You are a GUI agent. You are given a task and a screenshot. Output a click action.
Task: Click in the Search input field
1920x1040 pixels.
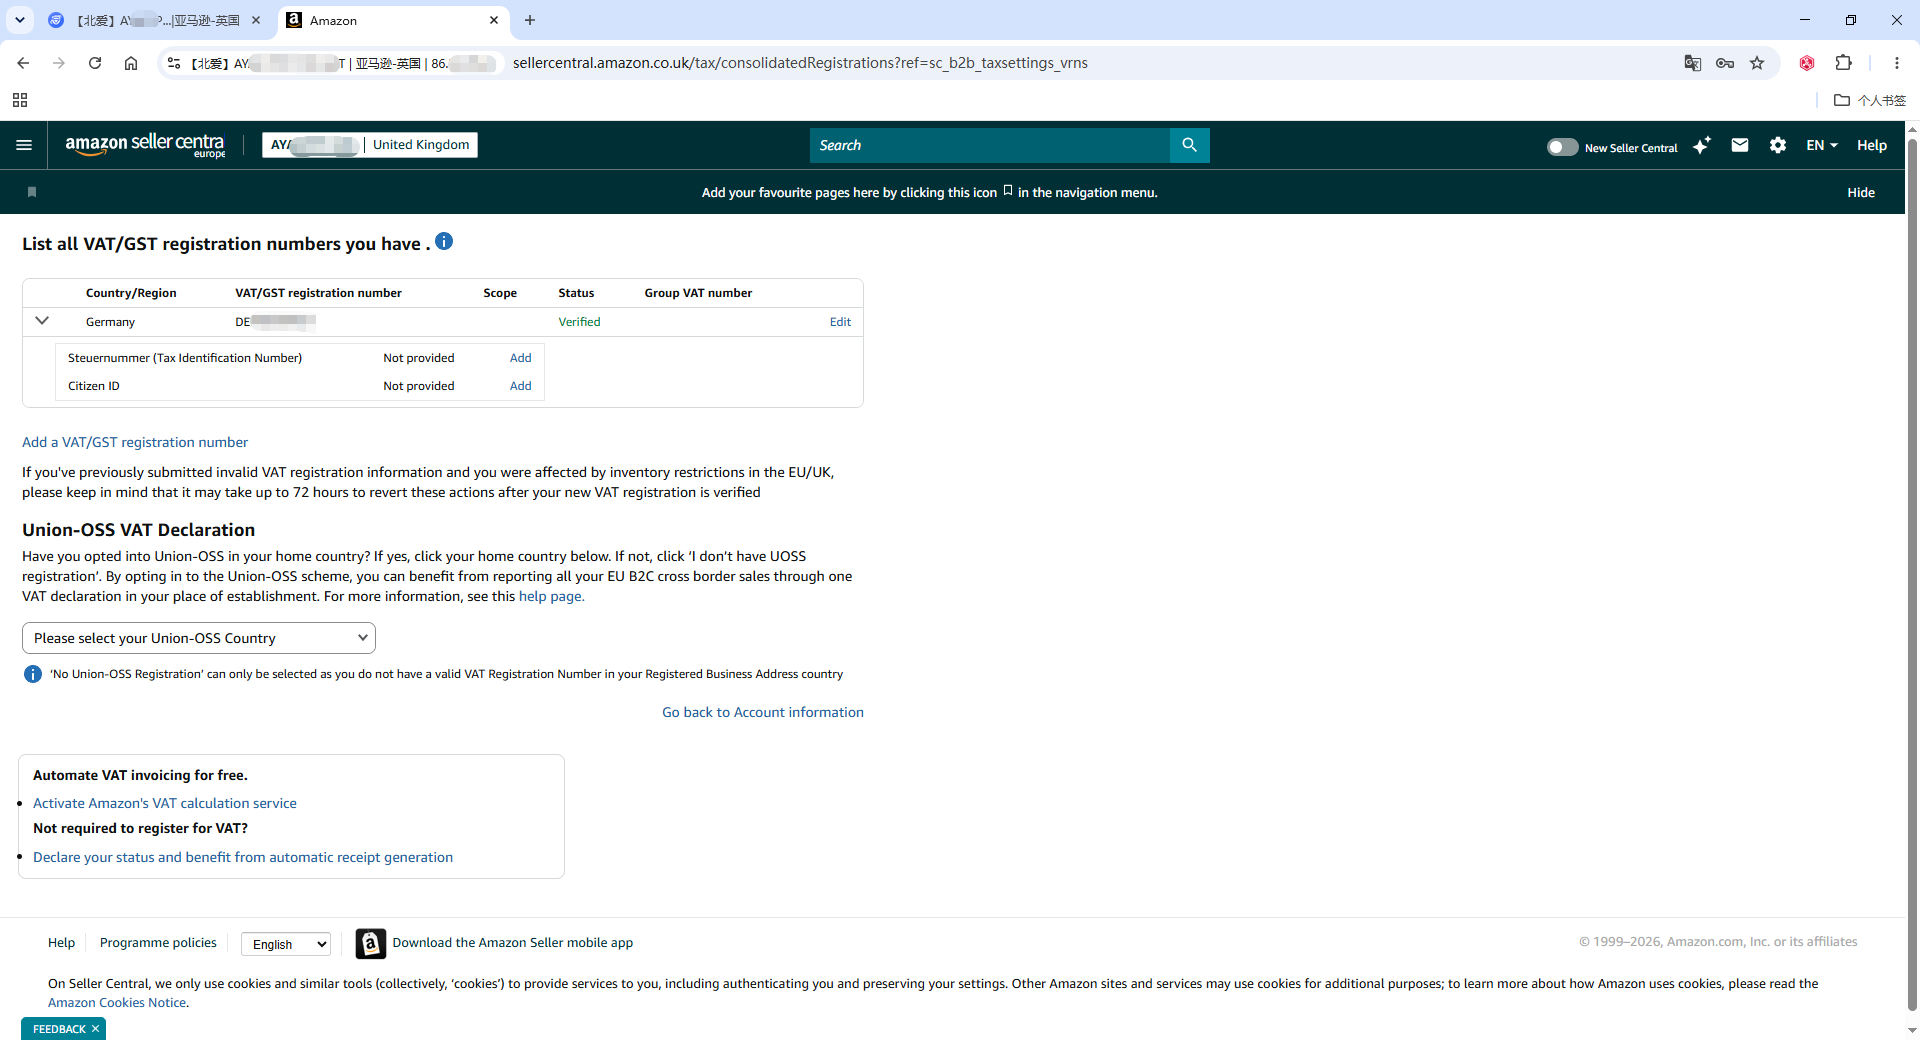click(x=990, y=145)
